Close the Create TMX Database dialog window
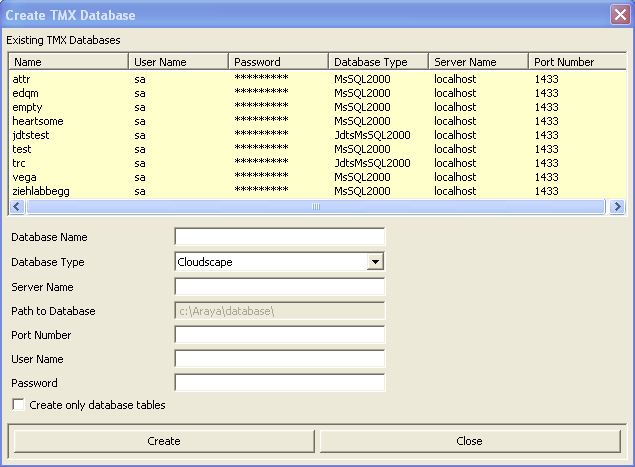This screenshot has height=467, width=635. 619,15
